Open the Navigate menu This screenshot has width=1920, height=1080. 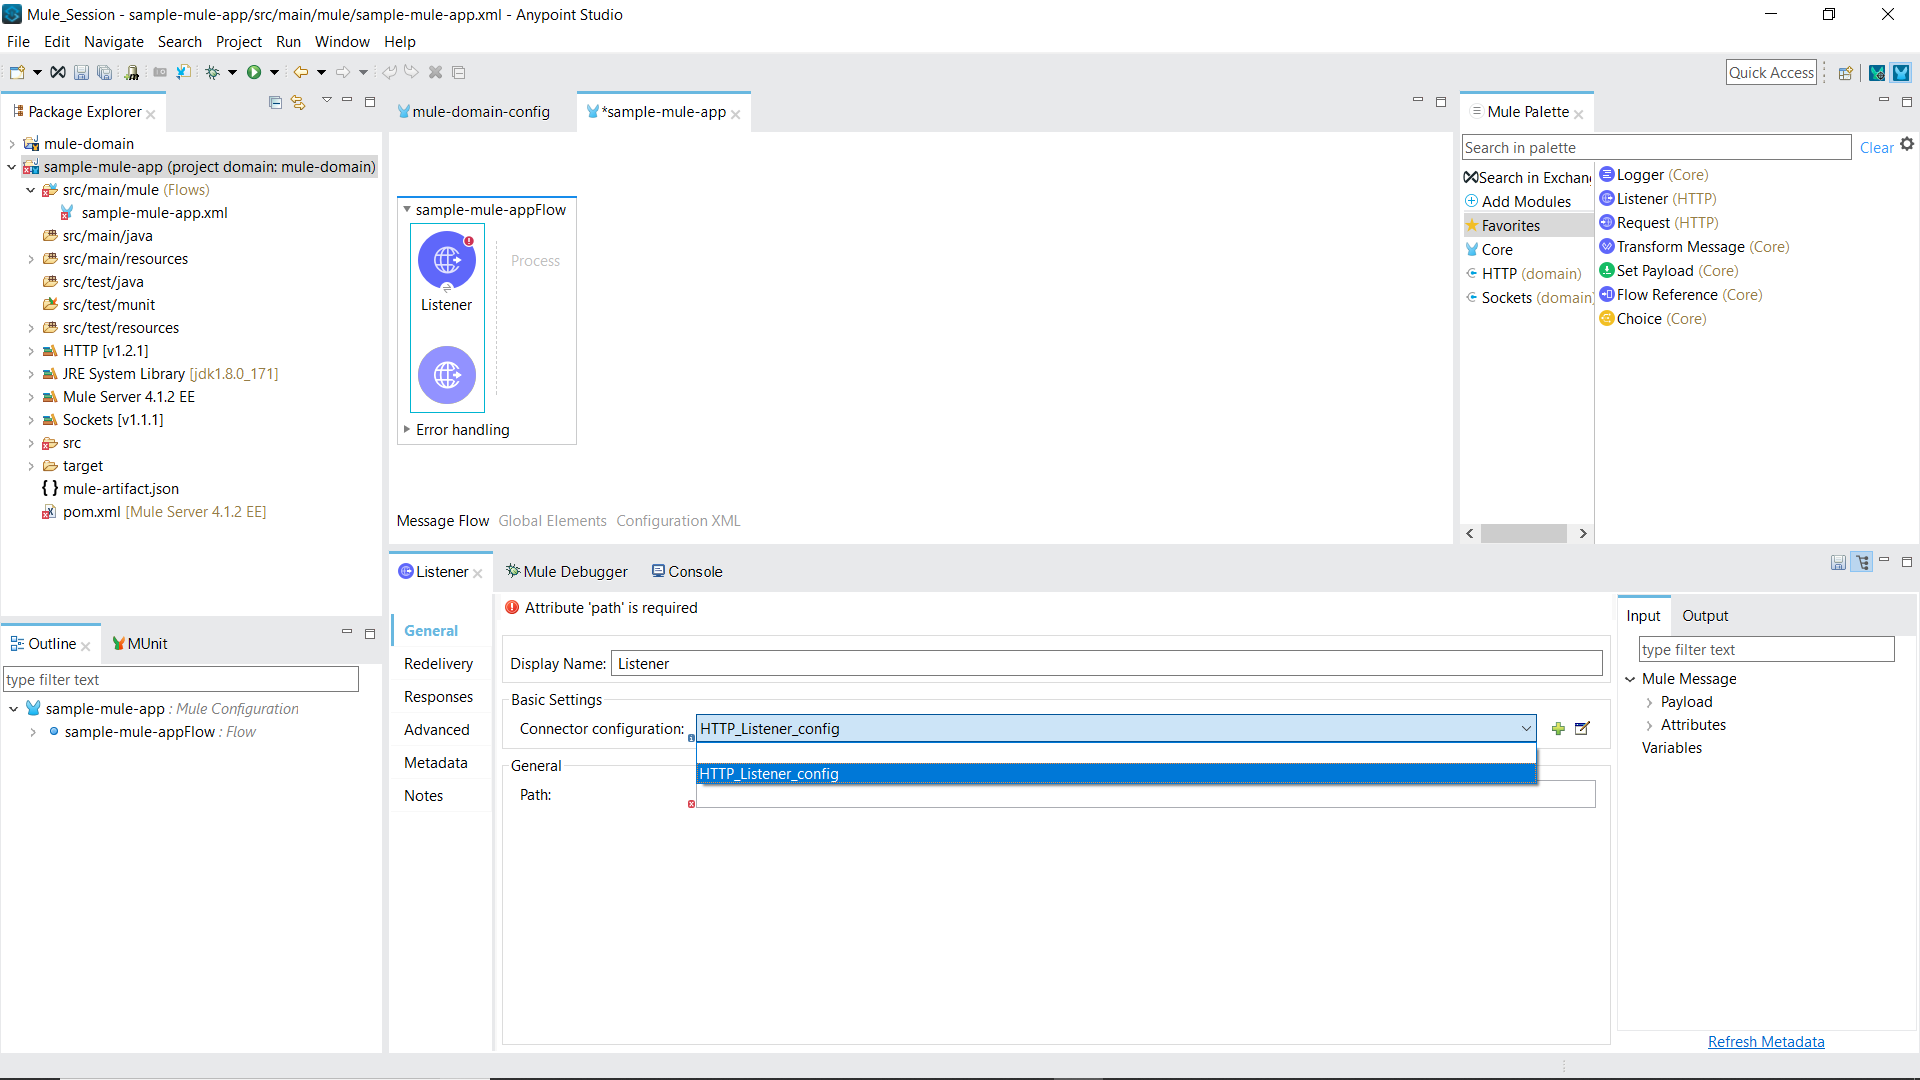[x=114, y=42]
